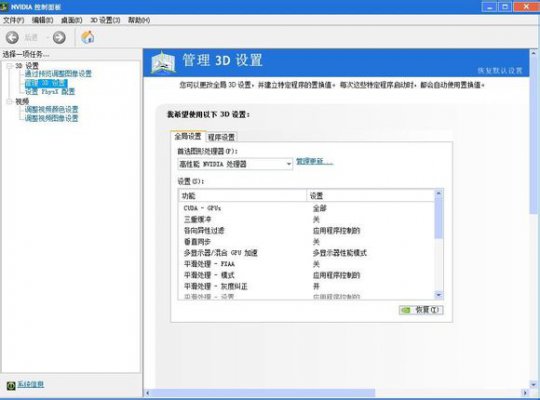Select the 垂直同步 row
Screen dimensions: 540x400
(x=306, y=242)
